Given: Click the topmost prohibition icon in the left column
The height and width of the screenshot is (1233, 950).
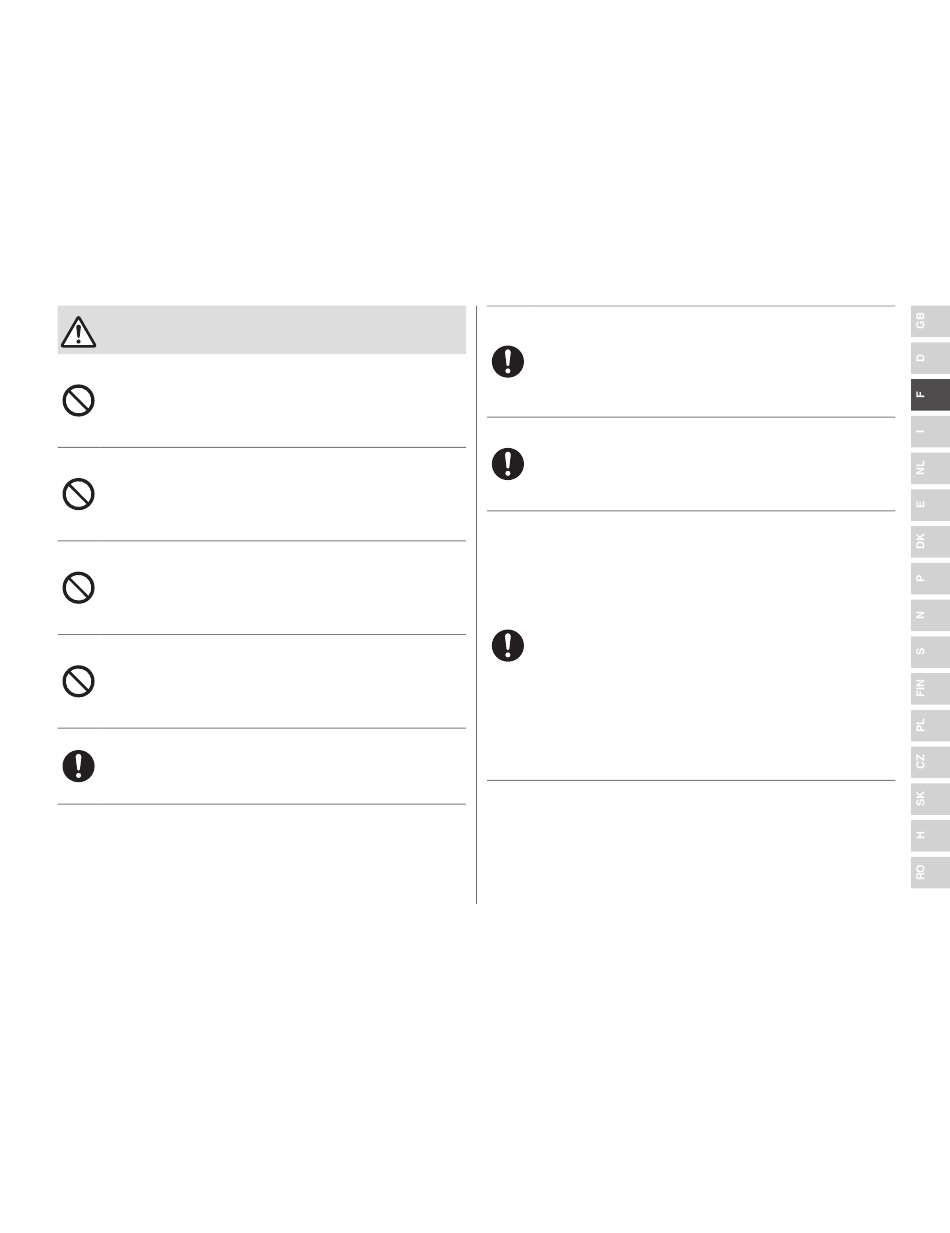Looking at the screenshot, I should [x=79, y=402].
